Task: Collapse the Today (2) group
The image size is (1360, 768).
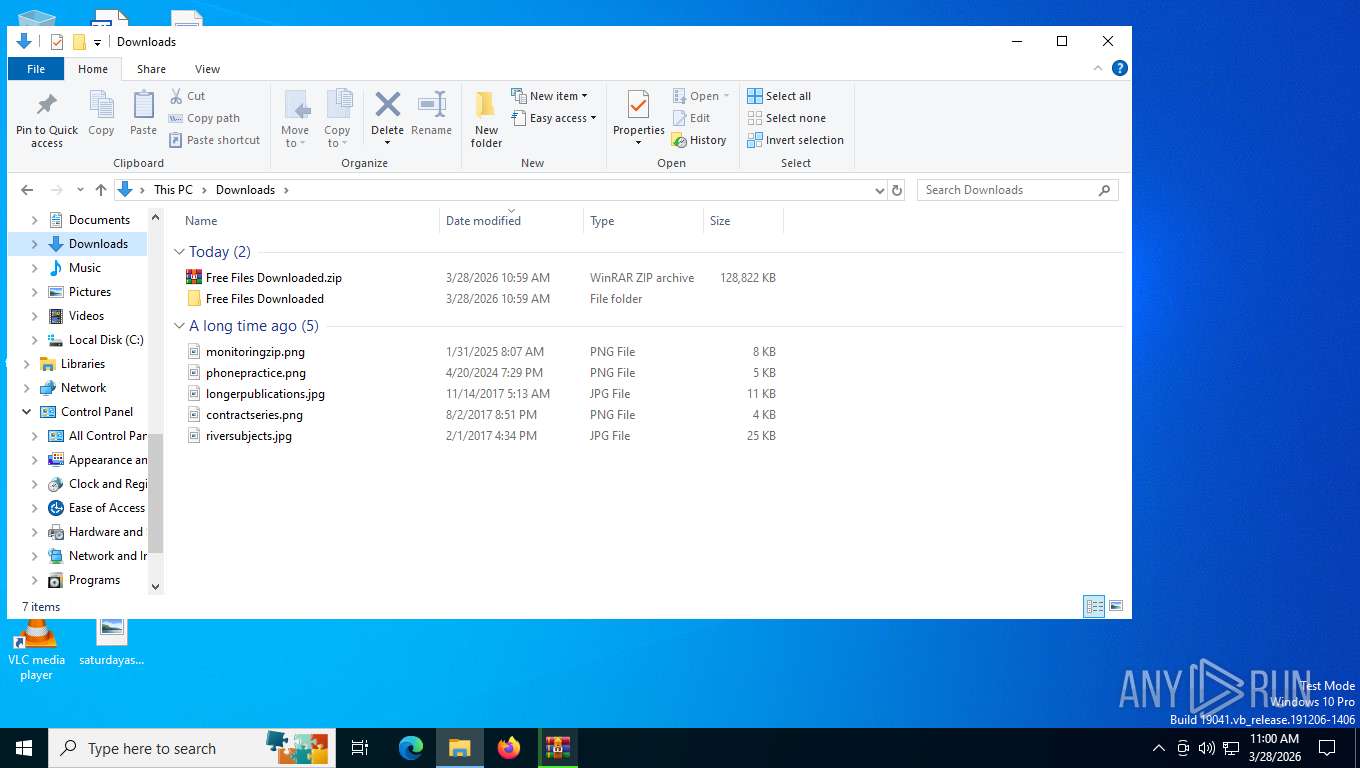Action: (x=180, y=252)
